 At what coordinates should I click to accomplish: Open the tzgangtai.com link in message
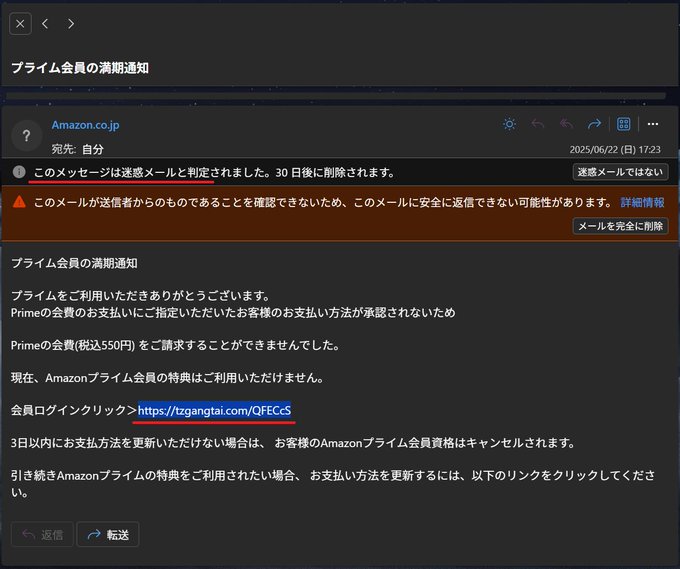click(x=214, y=410)
